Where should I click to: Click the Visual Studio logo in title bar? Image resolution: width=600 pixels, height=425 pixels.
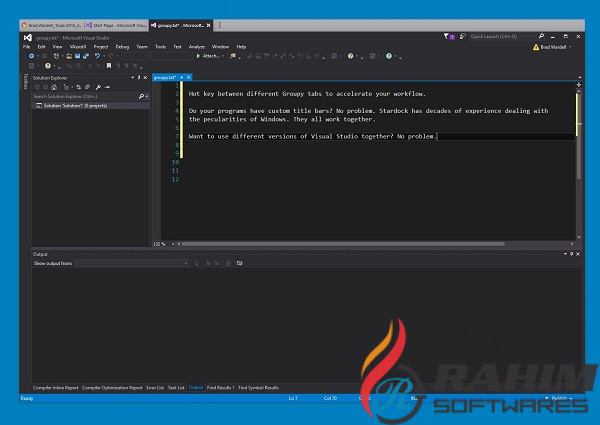pyautogui.click(x=28, y=37)
